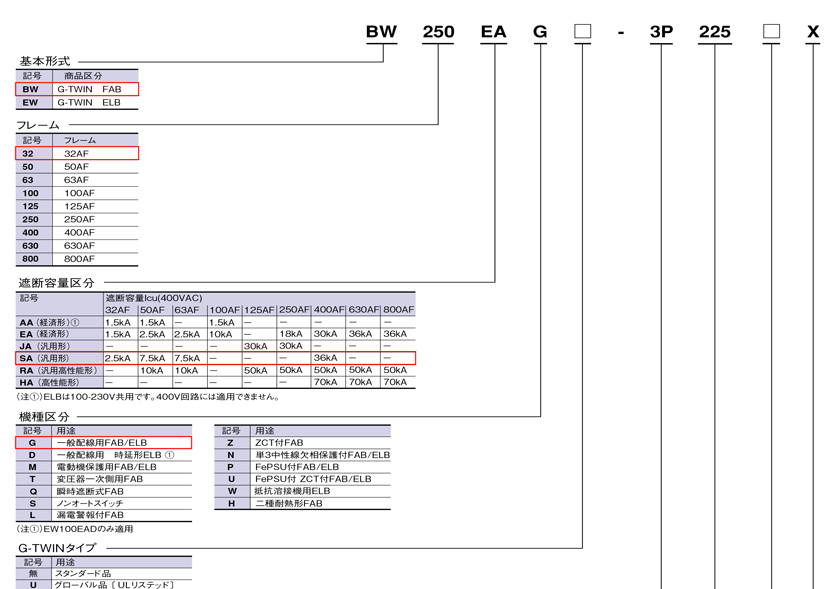Click the 'フレーム' section heading above the frame table
The width and height of the screenshot is (830, 589).
(x=38, y=125)
